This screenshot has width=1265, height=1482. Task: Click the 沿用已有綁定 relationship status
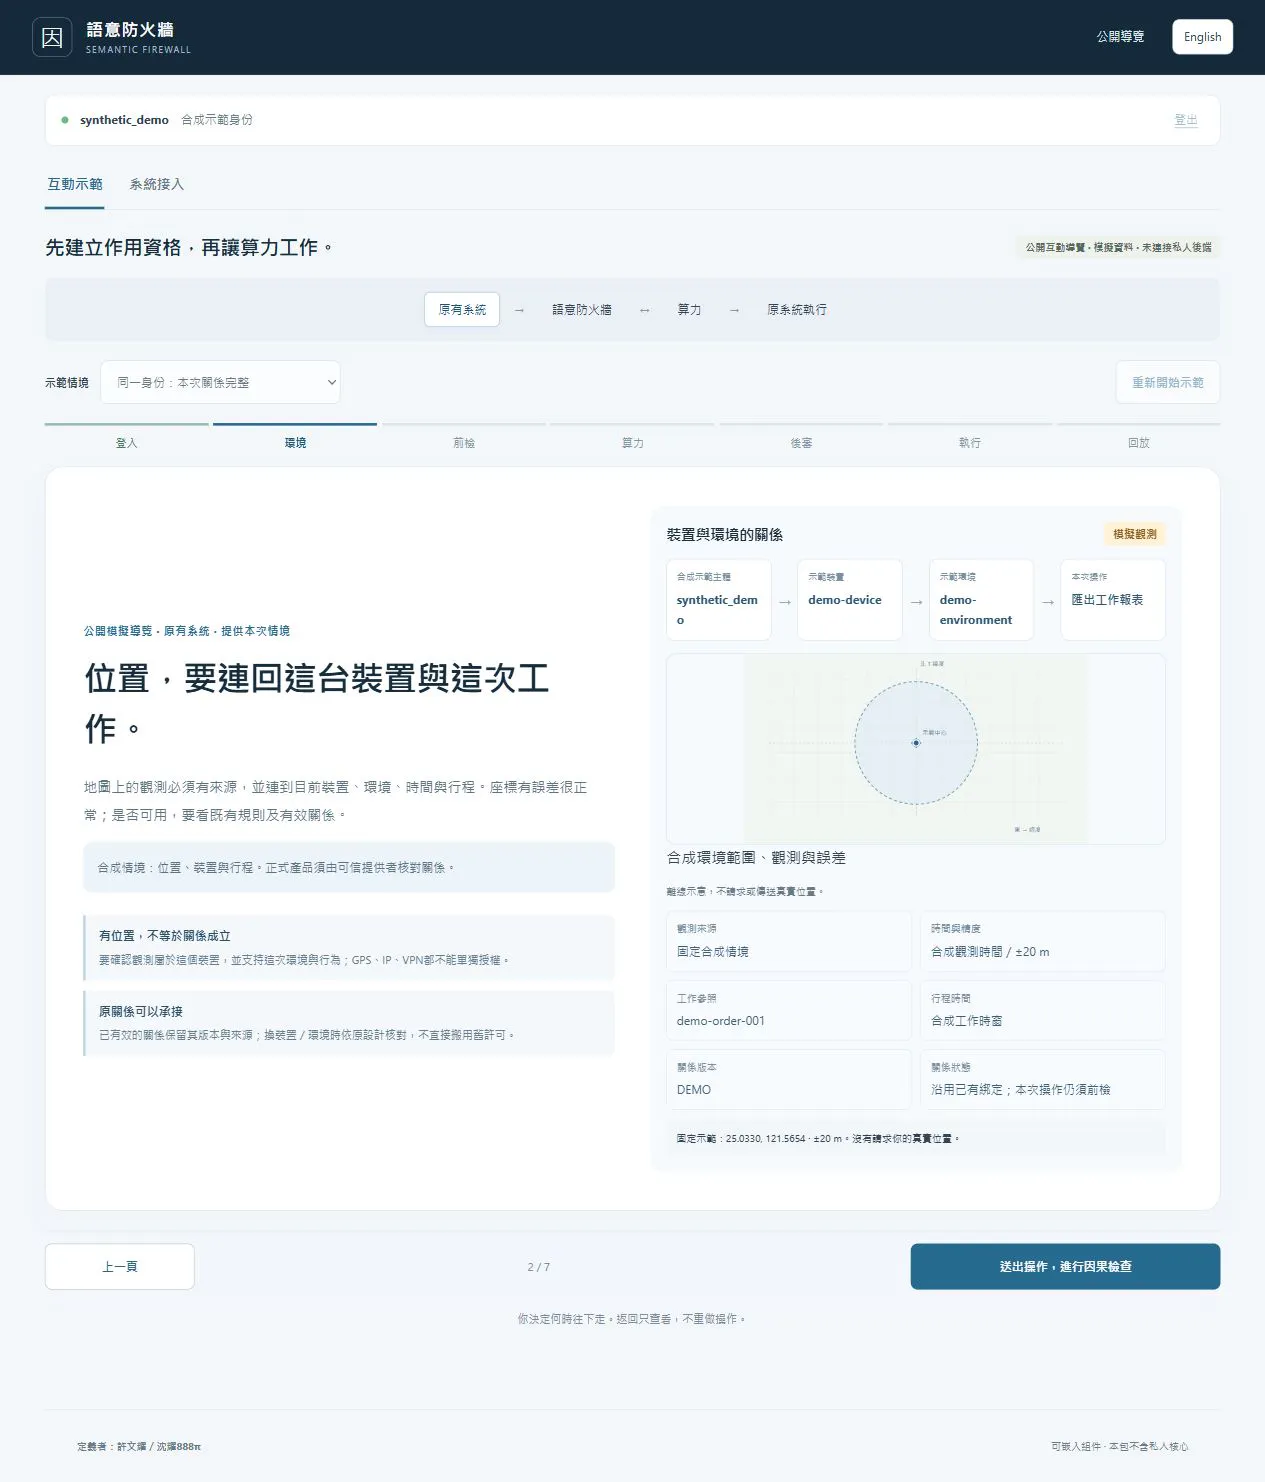pyautogui.click(x=1021, y=1090)
